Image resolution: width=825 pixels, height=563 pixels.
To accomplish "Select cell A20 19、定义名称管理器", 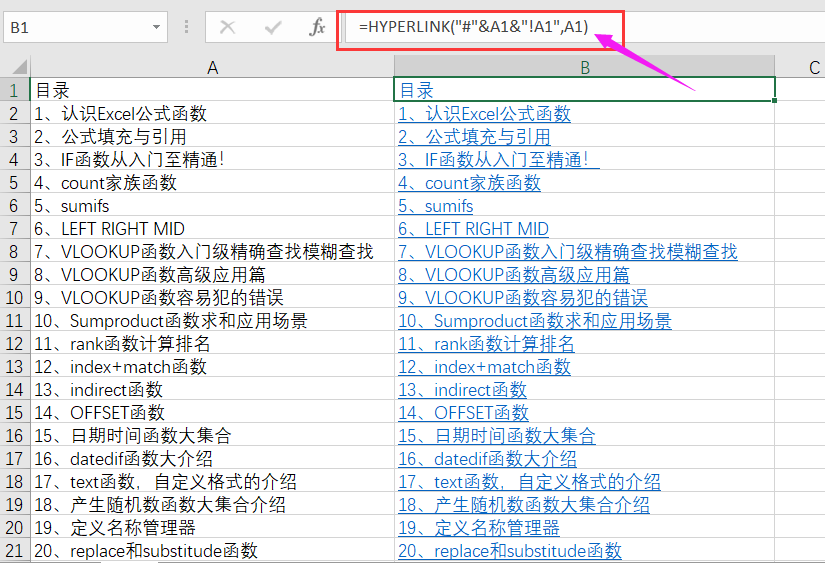I will coord(212,527).
